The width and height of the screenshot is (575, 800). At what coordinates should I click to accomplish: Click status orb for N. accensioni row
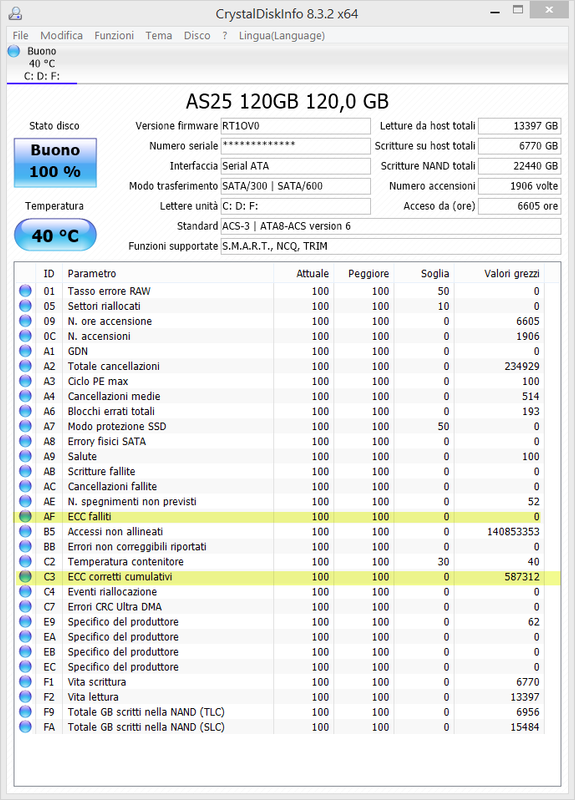25,336
